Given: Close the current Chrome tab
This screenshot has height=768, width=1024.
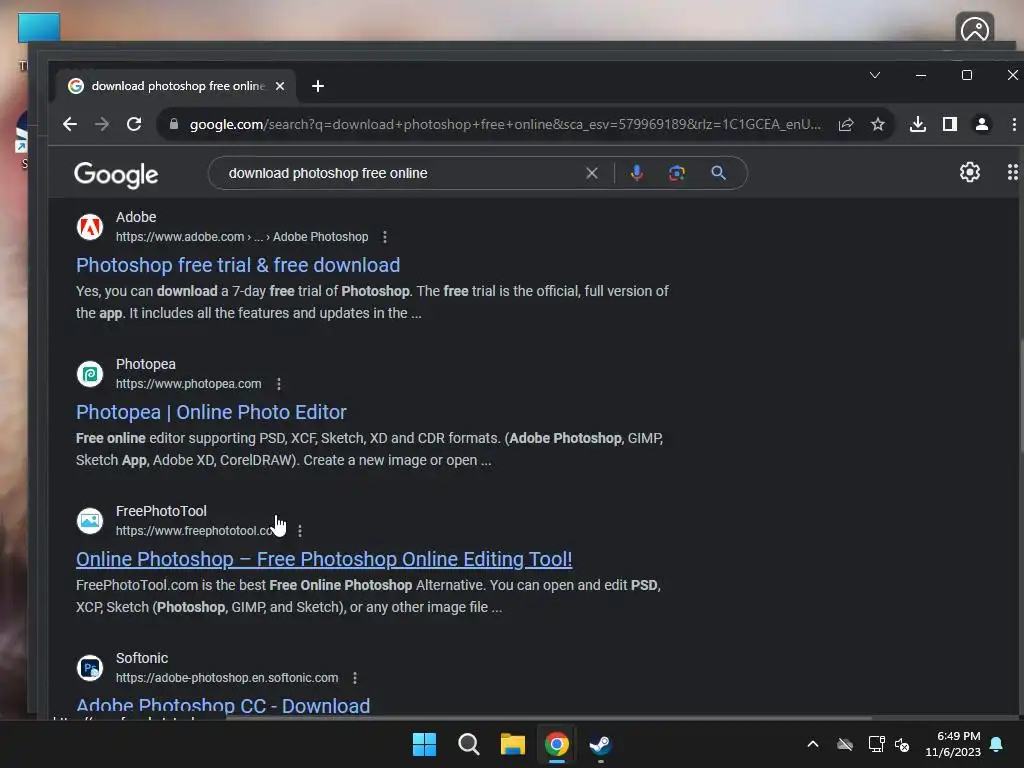Looking at the screenshot, I should click(x=280, y=86).
